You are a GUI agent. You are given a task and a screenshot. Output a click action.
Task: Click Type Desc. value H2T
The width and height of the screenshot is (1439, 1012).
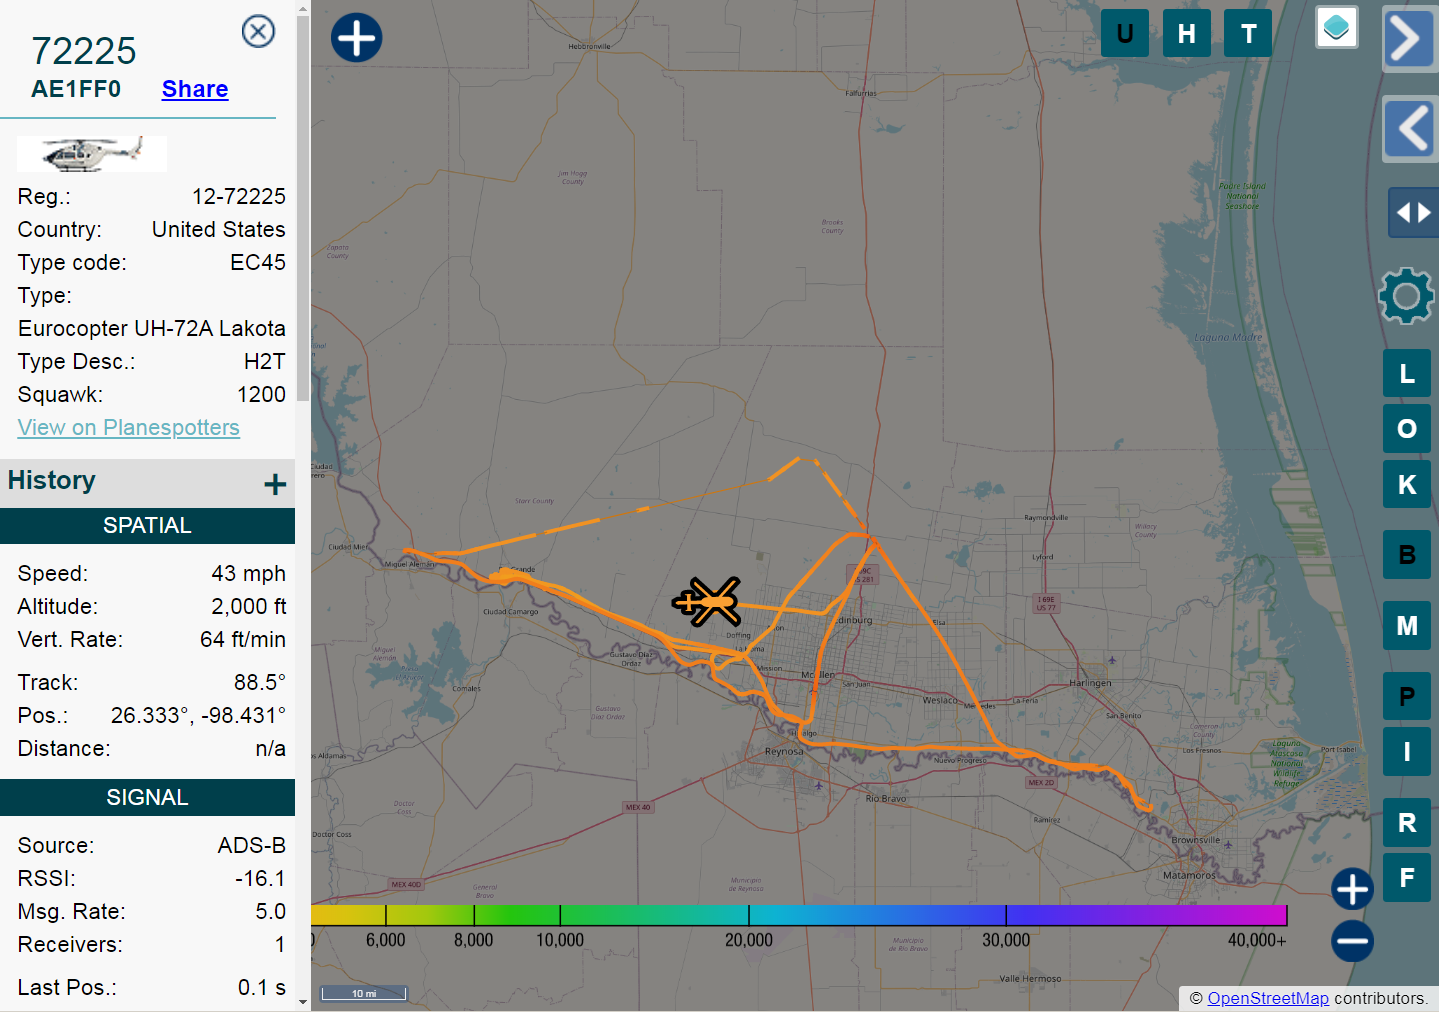click(265, 362)
